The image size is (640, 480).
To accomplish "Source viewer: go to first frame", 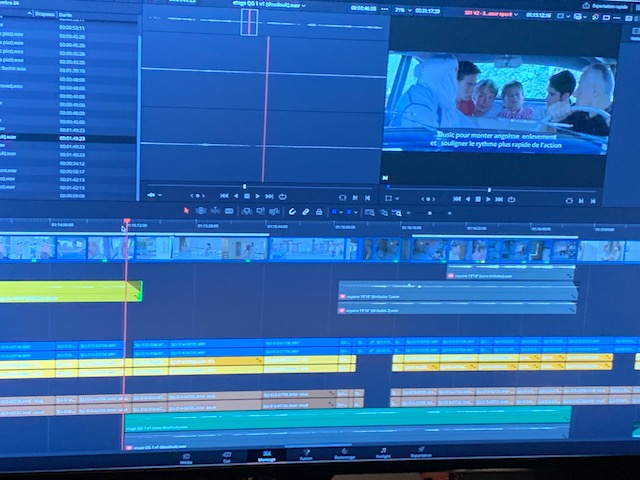I will [224, 196].
